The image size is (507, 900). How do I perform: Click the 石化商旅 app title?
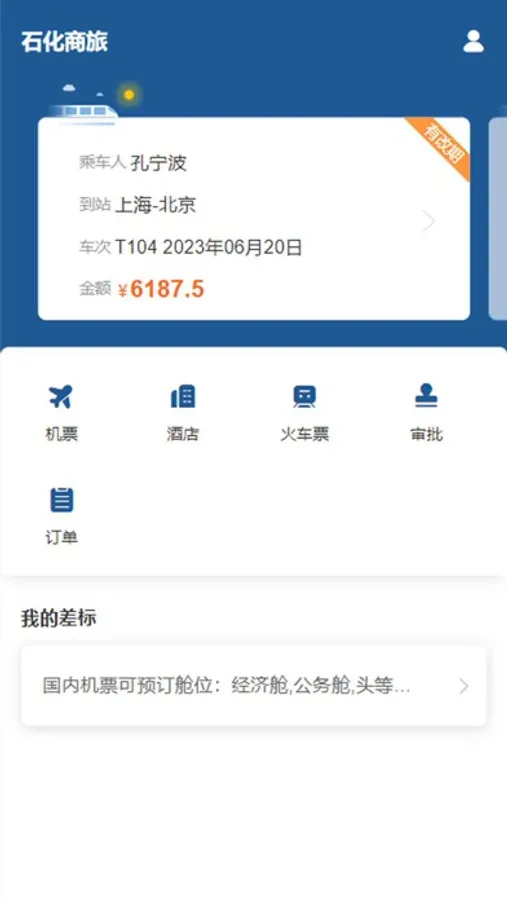(65, 42)
